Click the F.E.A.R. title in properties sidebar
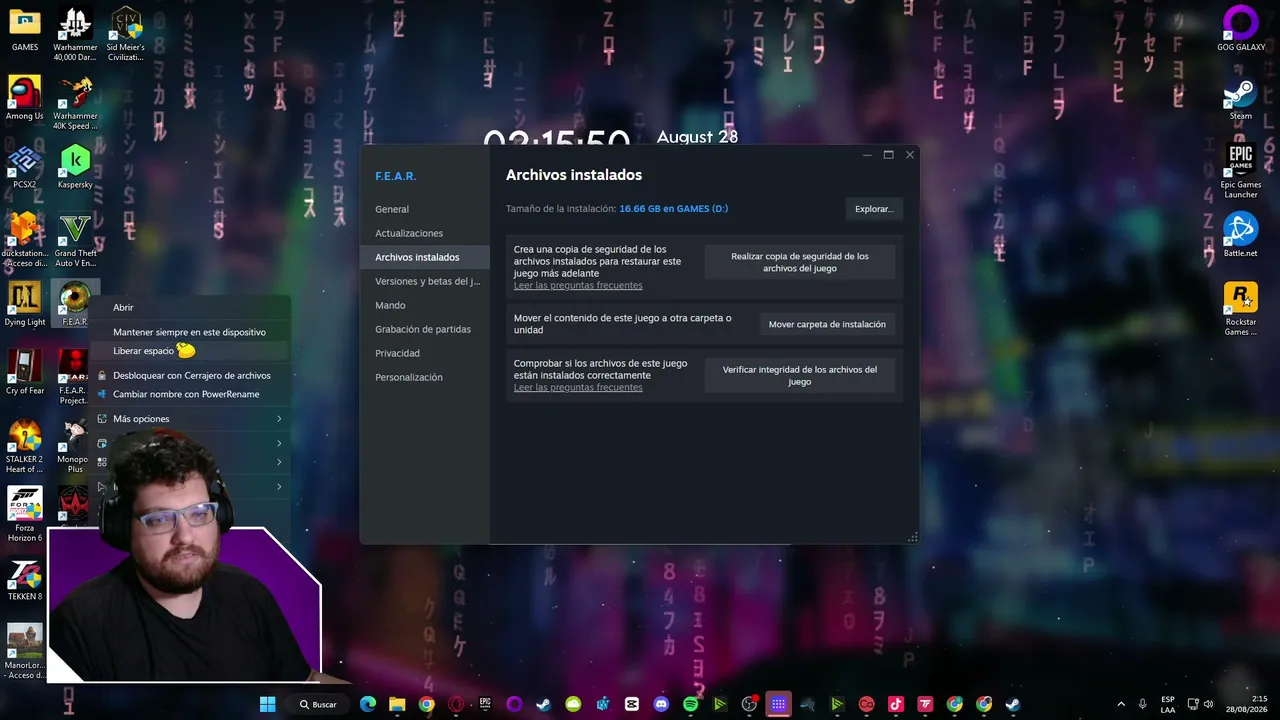Screen dimensions: 1280x720 tap(396, 176)
